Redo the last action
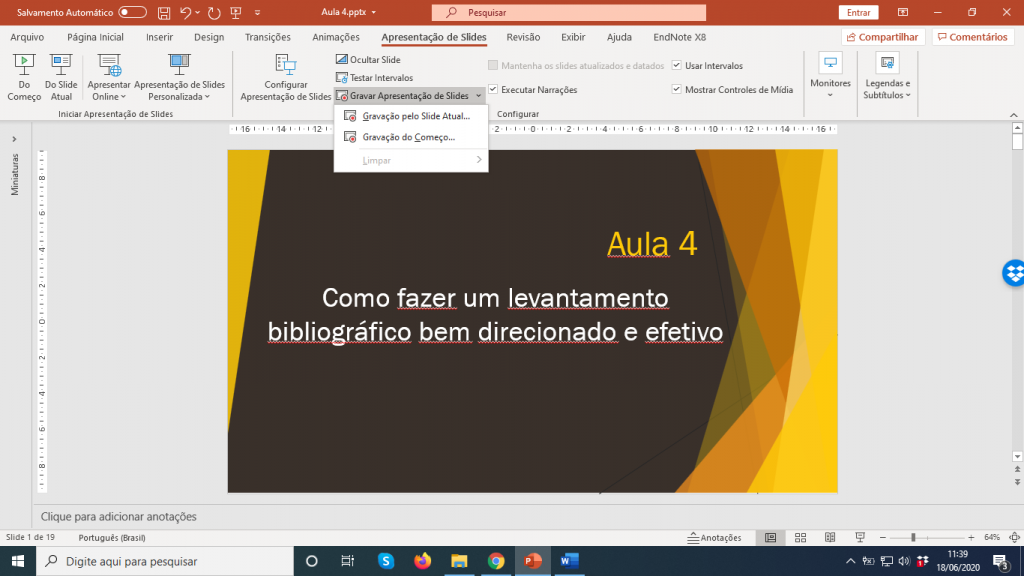 click(214, 12)
